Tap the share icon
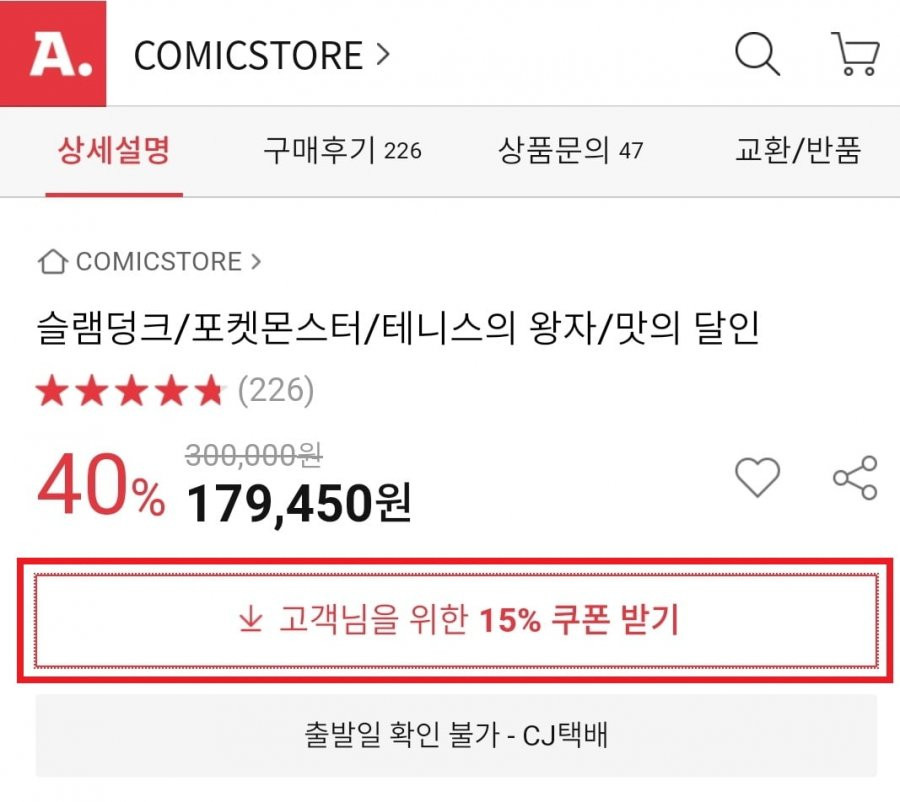 click(x=855, y=478)
